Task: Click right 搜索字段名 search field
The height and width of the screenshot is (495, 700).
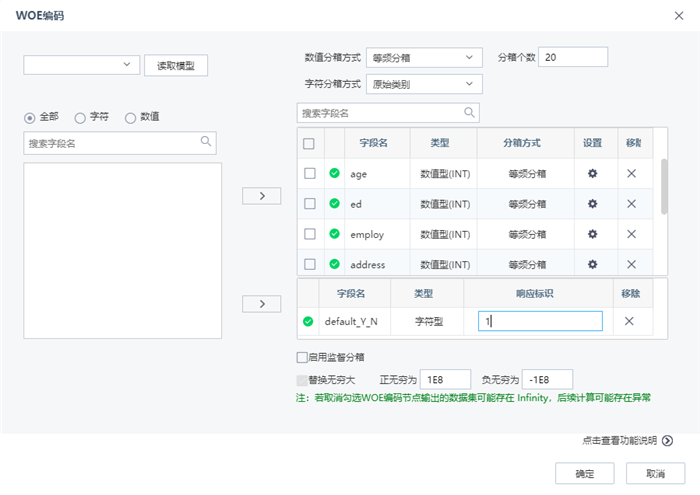Action: (x=388, y=113)
